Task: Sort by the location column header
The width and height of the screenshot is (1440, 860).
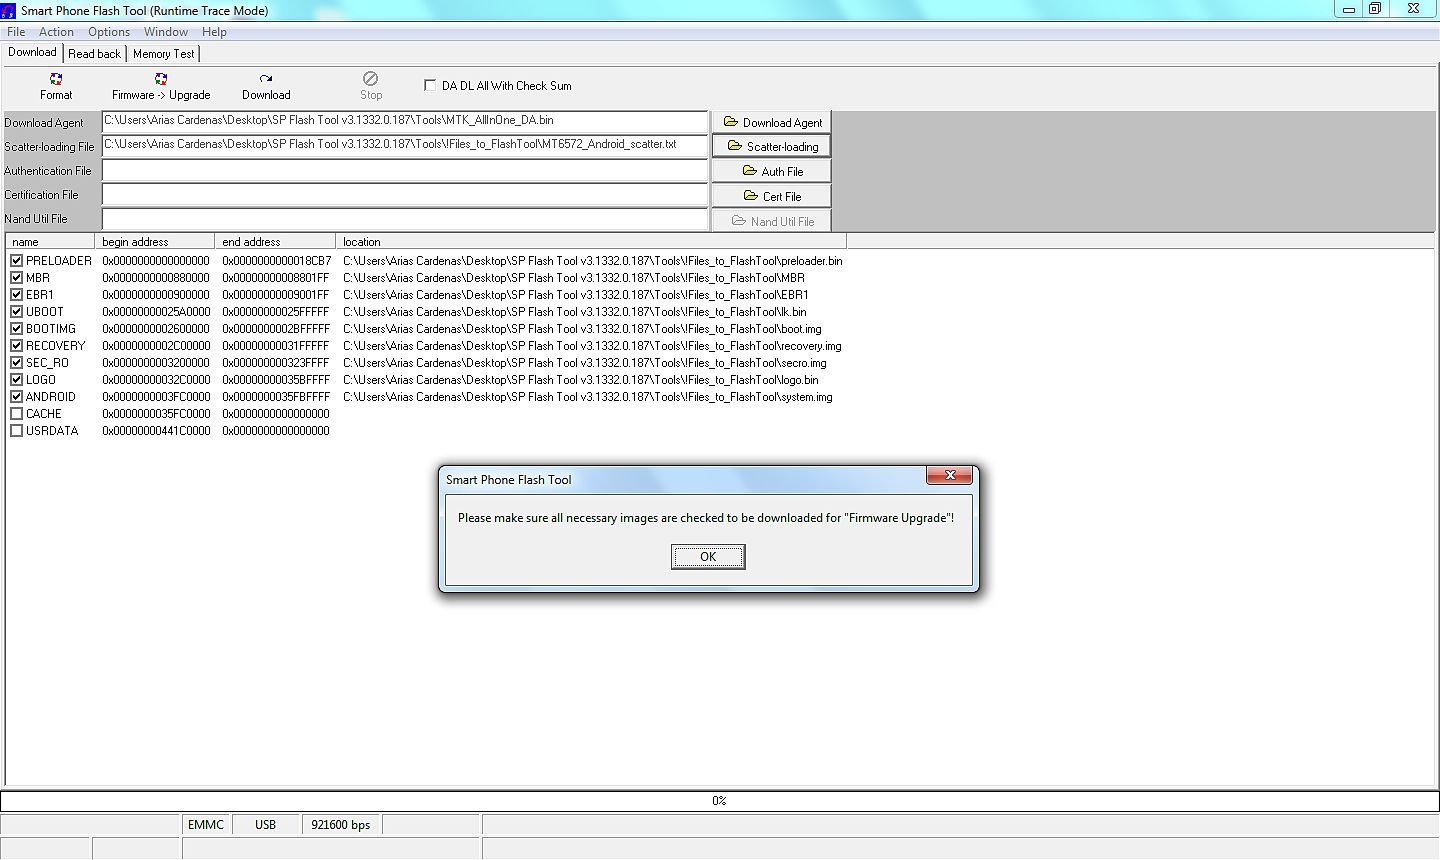Action: coord(591,242)
